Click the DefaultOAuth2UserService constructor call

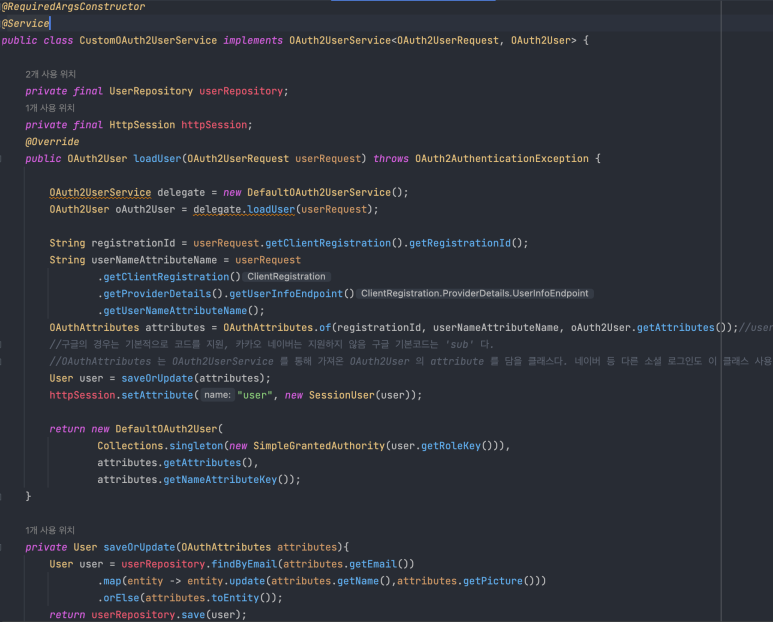coord(325,193)
